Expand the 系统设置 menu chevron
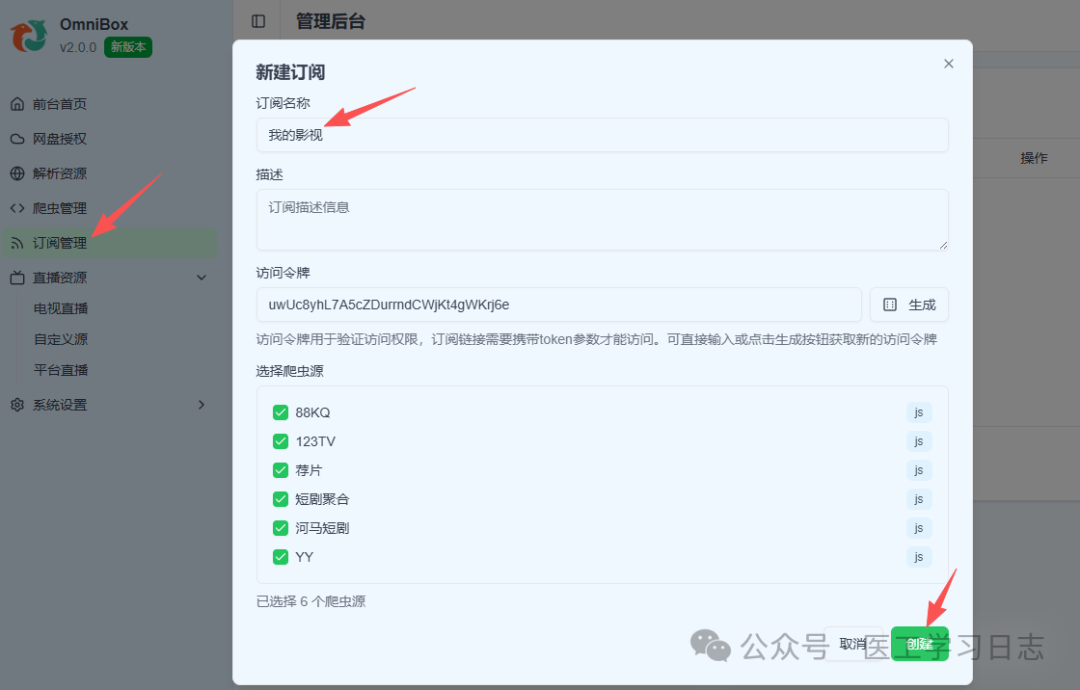The image size is (1080, 690). click(200, 404)
